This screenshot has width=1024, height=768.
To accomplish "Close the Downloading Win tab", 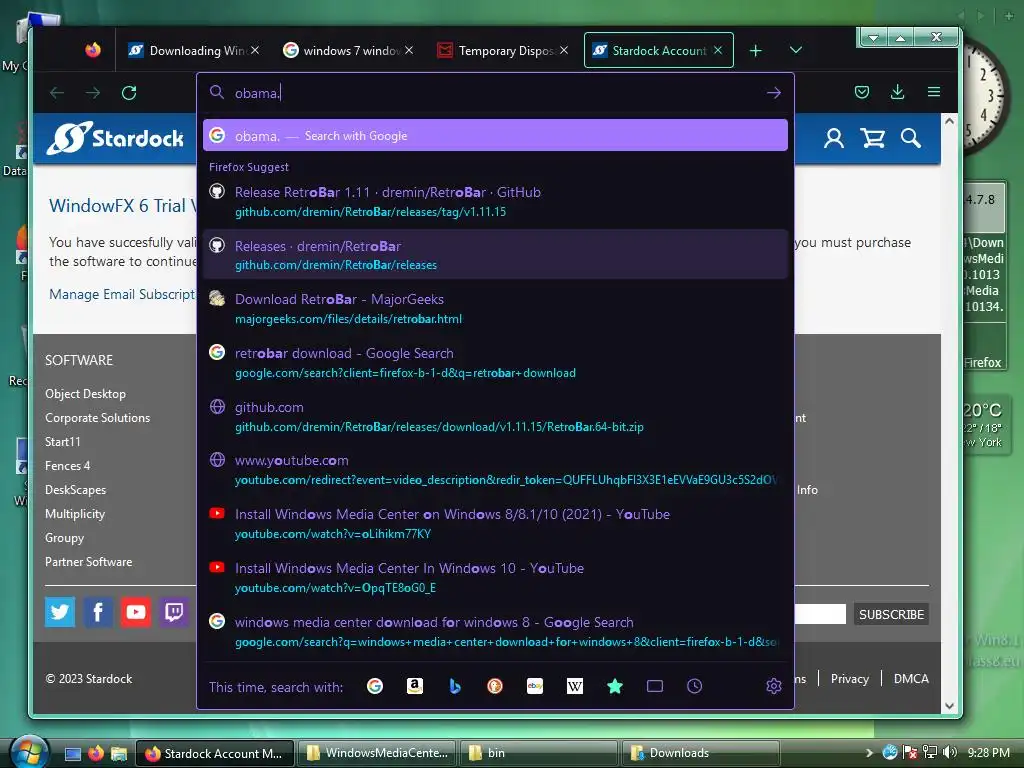I will tap(255, 50).
